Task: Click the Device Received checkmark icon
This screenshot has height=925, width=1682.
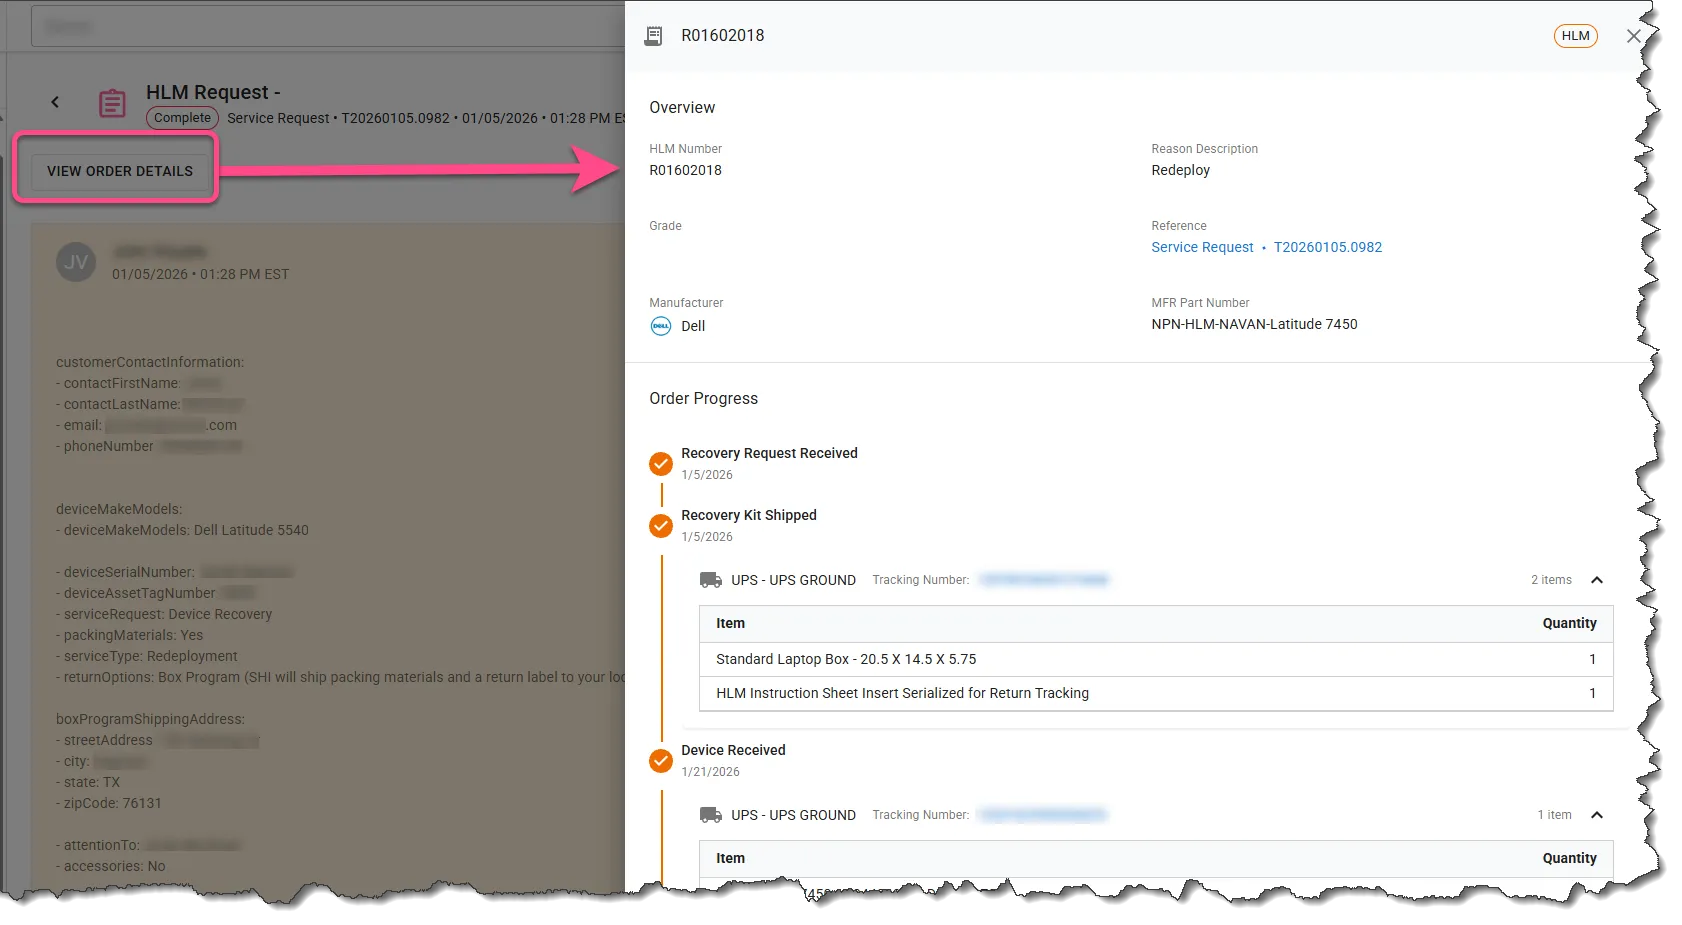Action: point(661,761)
